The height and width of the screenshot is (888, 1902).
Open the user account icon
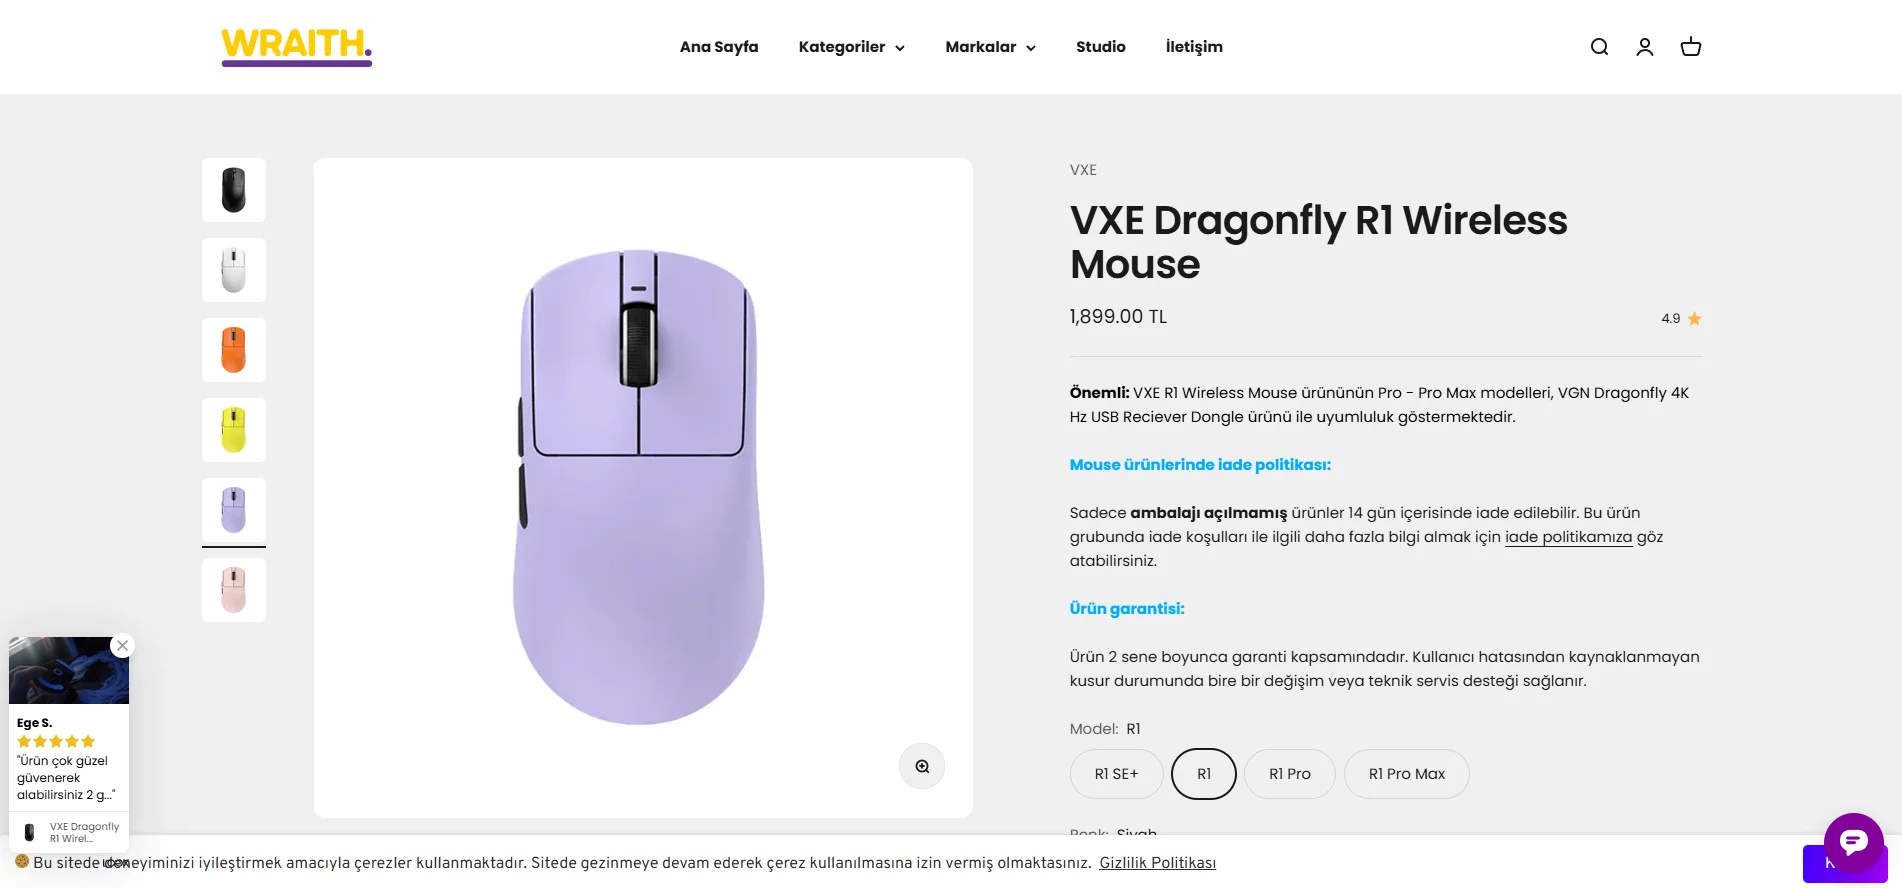1645,47
